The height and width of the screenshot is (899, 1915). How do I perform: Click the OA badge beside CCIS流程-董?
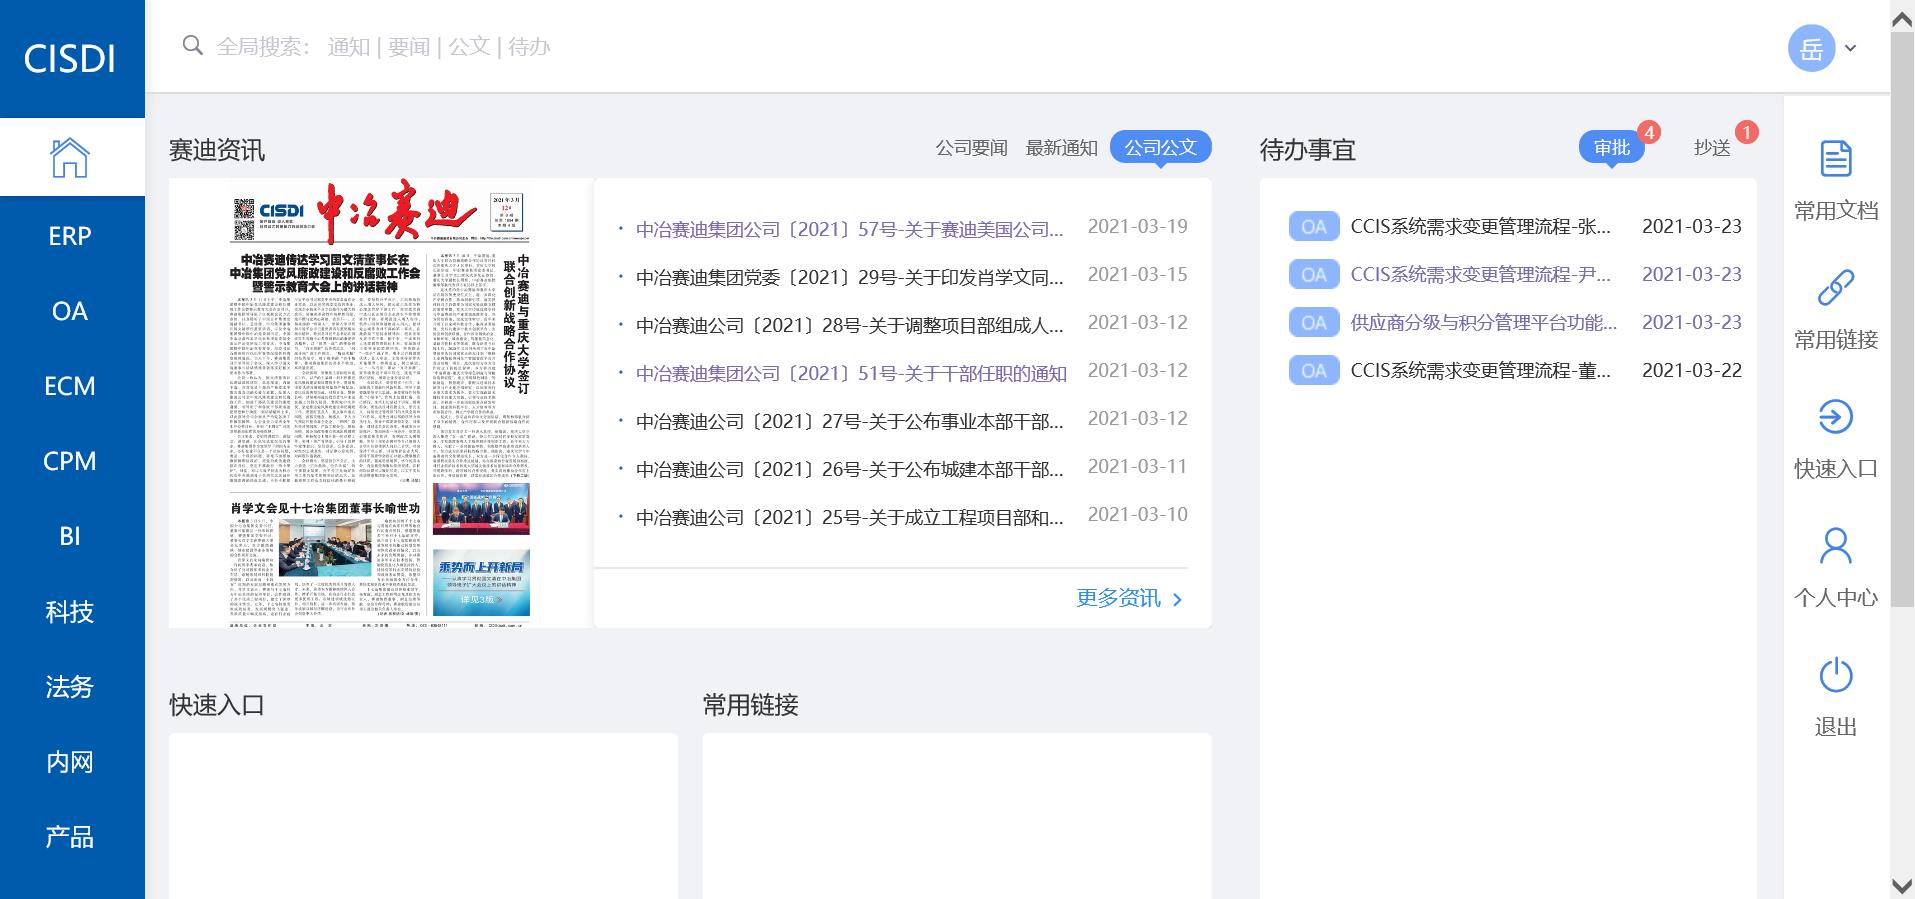[1313, 371]
